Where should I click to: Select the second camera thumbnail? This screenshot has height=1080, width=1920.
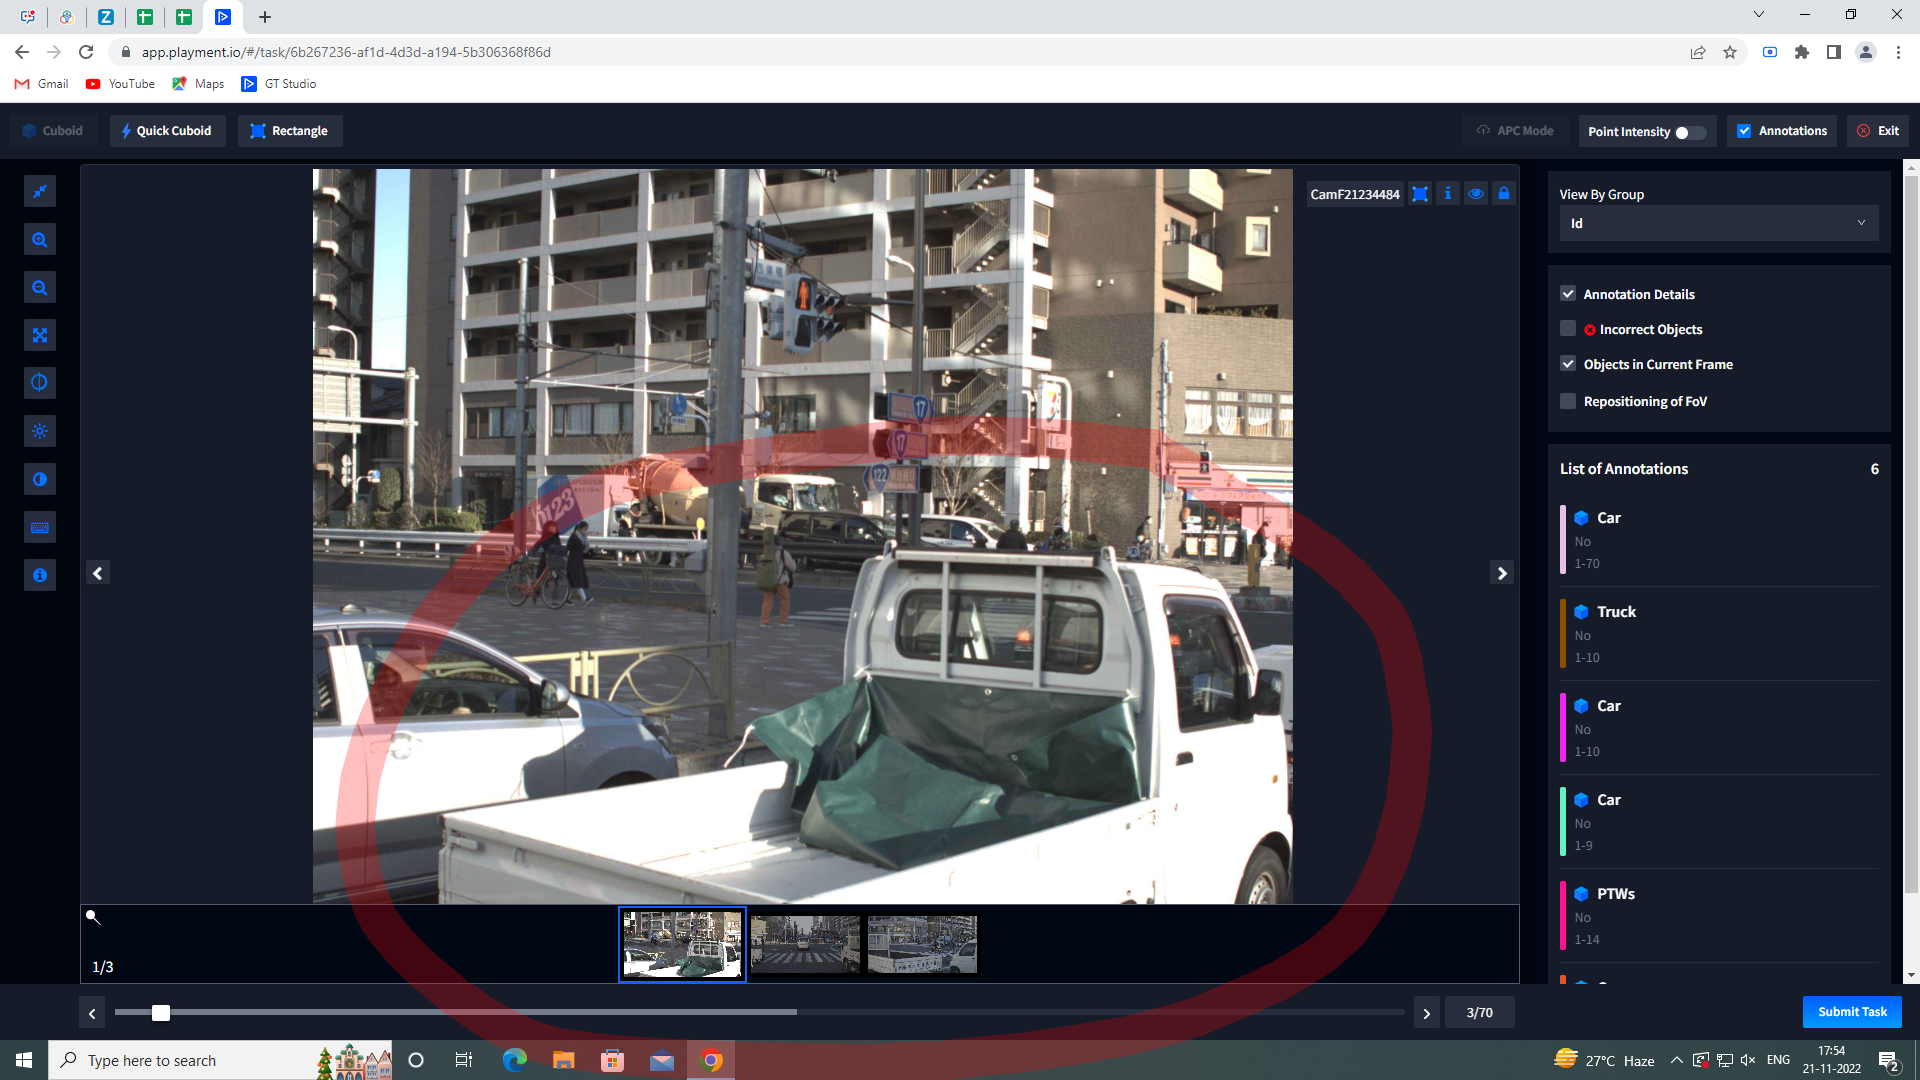pos(804,944)
